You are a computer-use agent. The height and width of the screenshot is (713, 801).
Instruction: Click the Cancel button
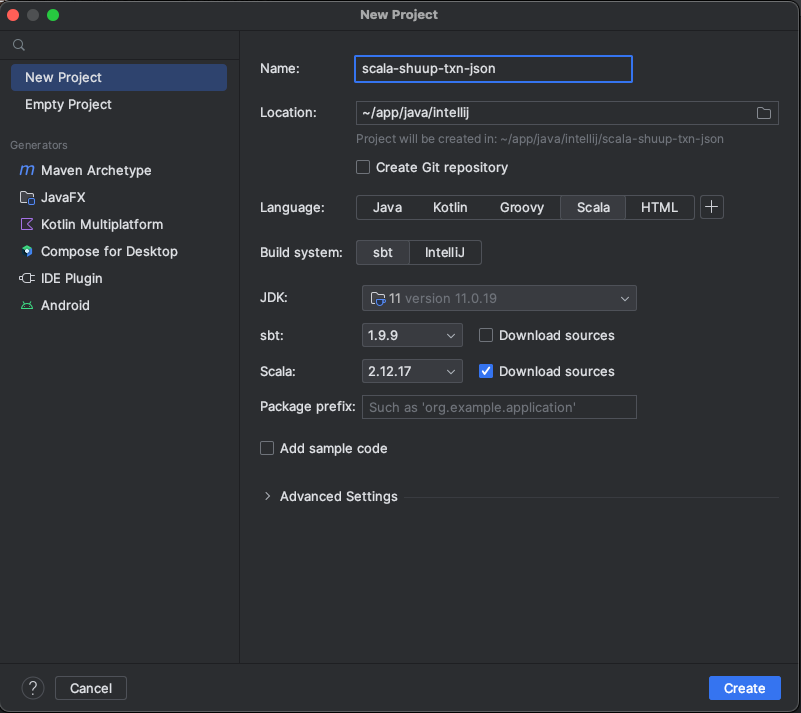pyautogui.click(x=91, y=688)
